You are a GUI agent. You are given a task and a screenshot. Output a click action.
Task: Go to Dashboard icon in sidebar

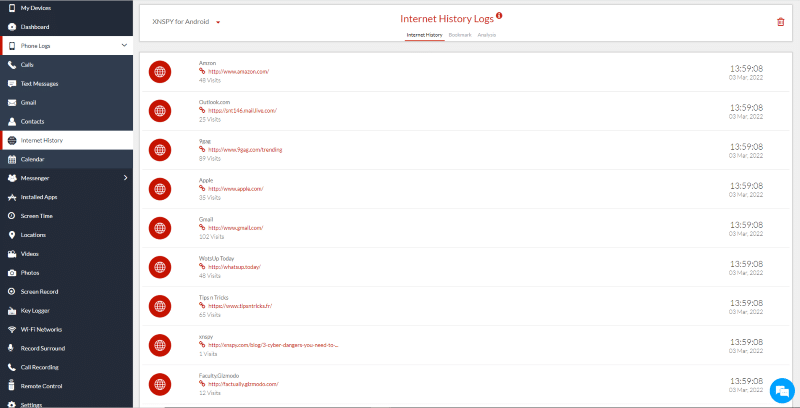click(x=12, y=27)
